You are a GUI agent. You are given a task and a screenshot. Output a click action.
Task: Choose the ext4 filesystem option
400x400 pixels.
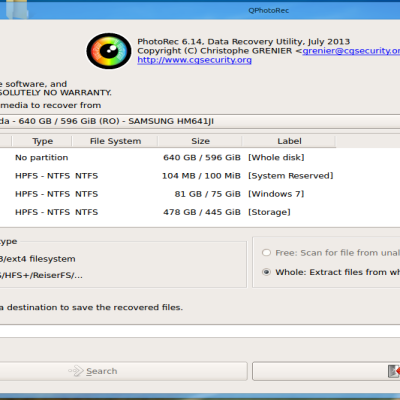37,259
